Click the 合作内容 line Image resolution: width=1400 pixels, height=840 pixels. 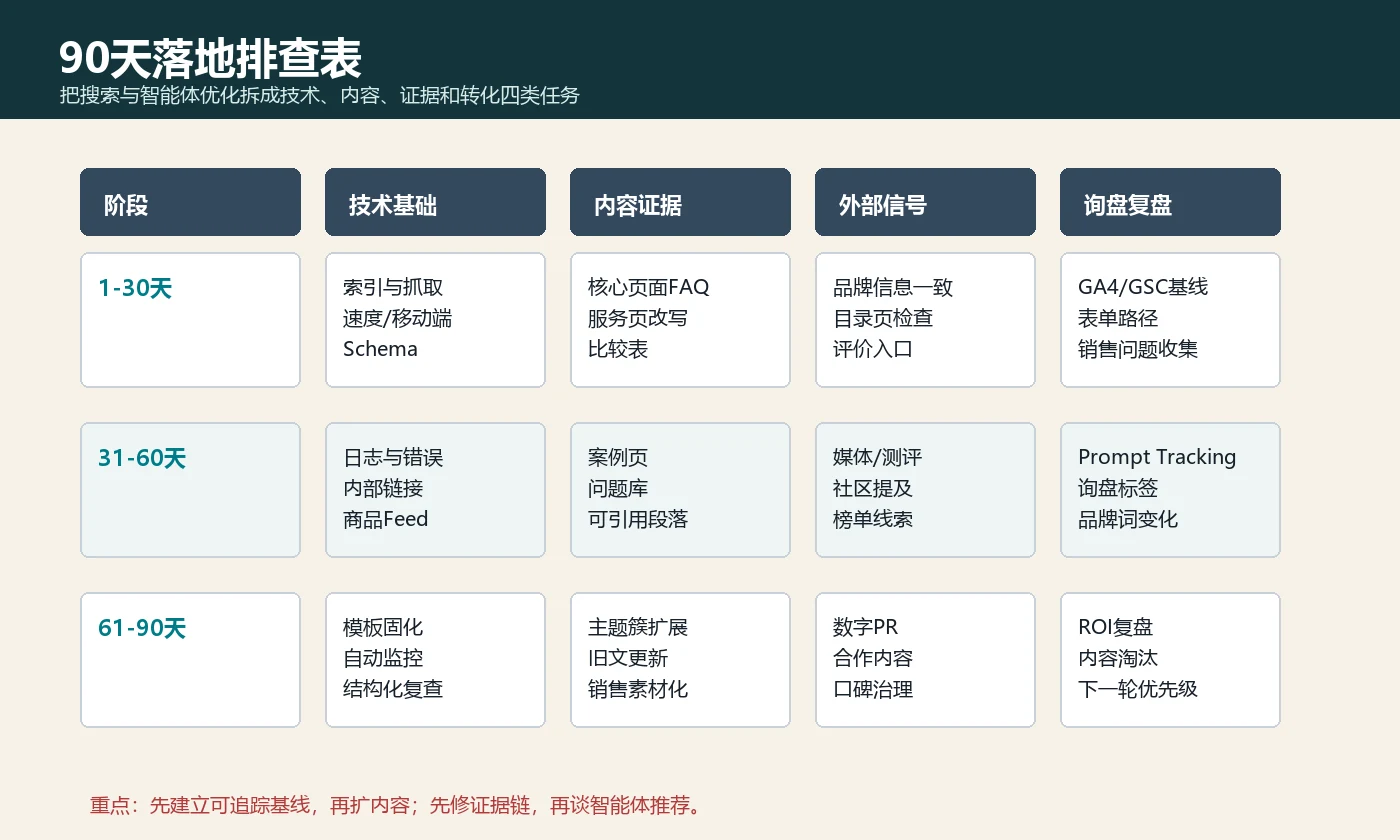(x=873, y=658)
